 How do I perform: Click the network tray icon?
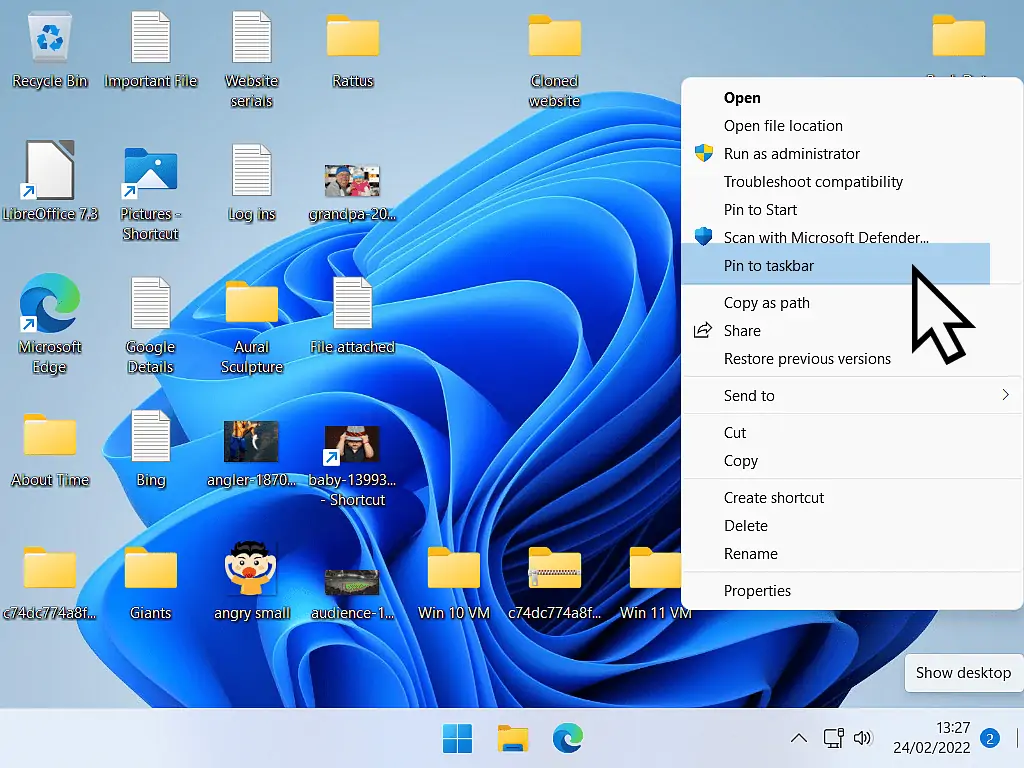pos(833,739)
